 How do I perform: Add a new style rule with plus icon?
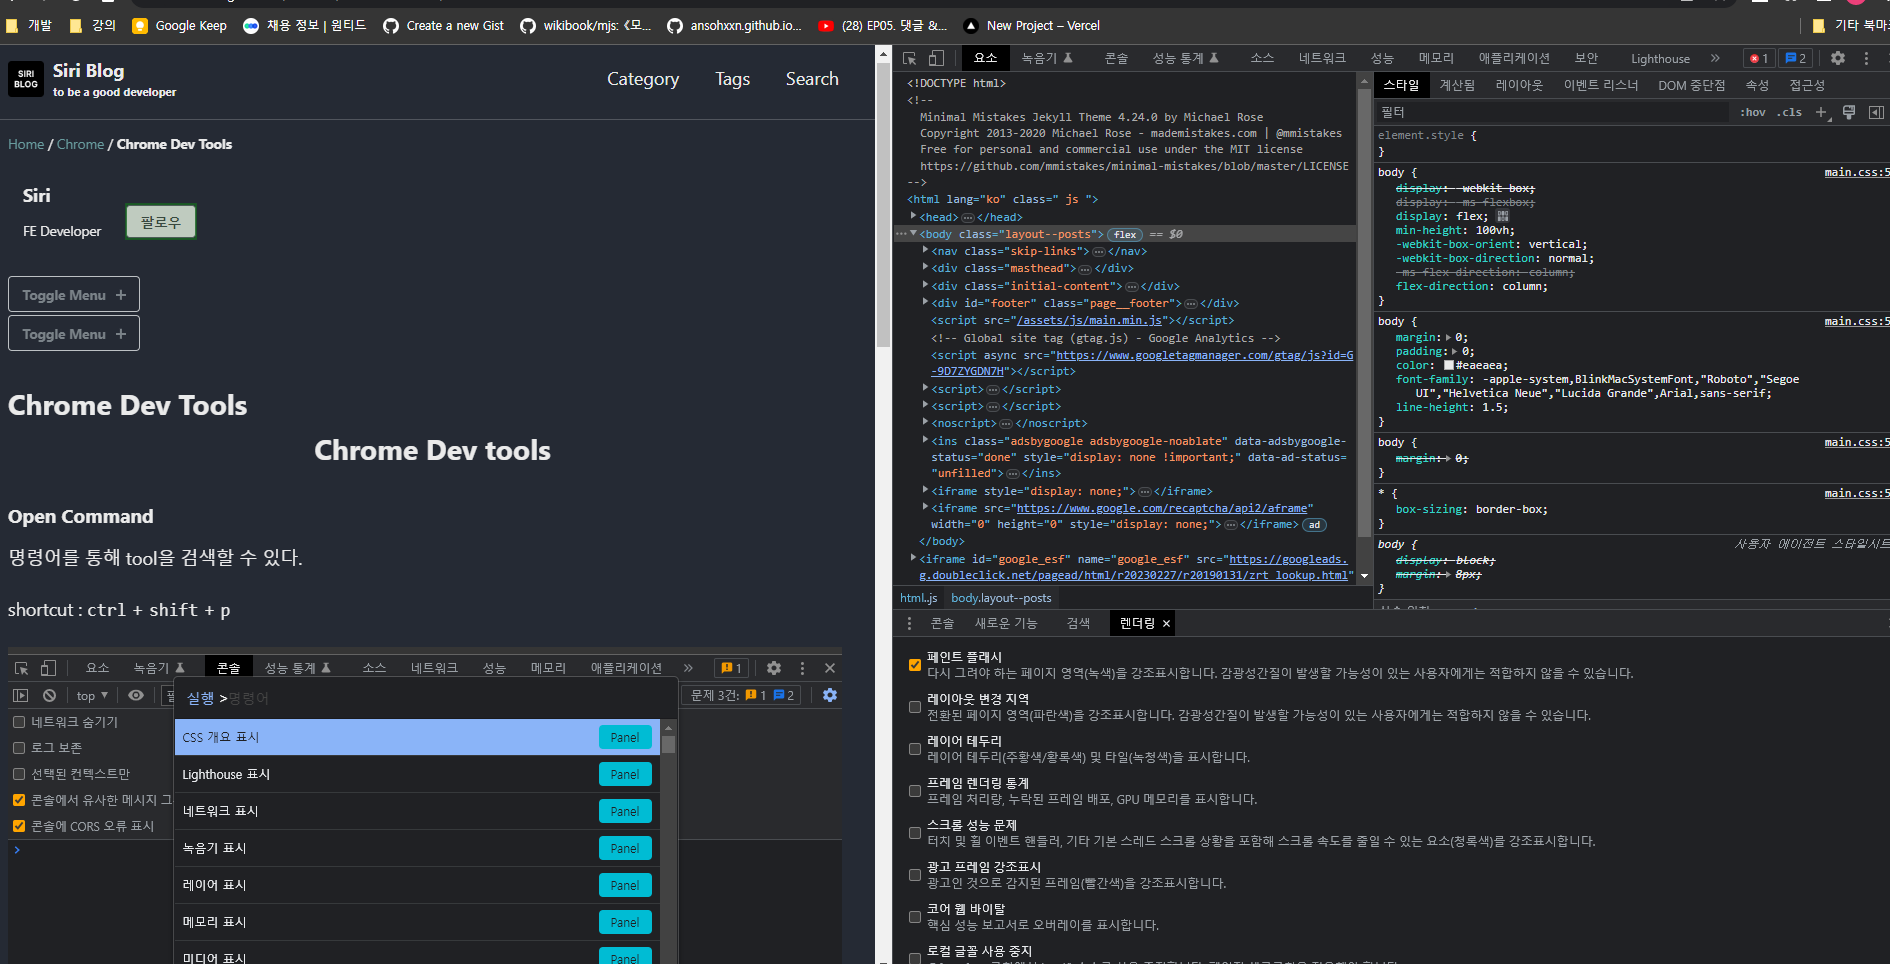[x=1821, y=112]
